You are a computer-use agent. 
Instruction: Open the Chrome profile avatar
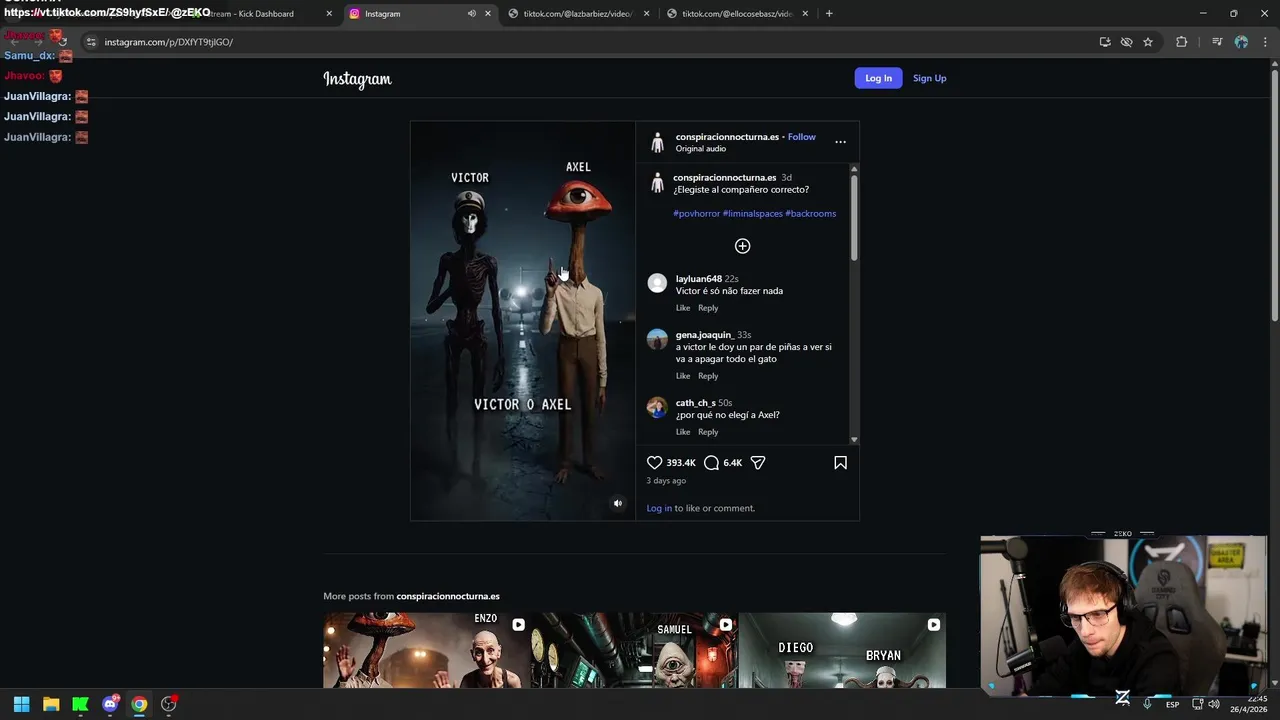(1241, 42)
